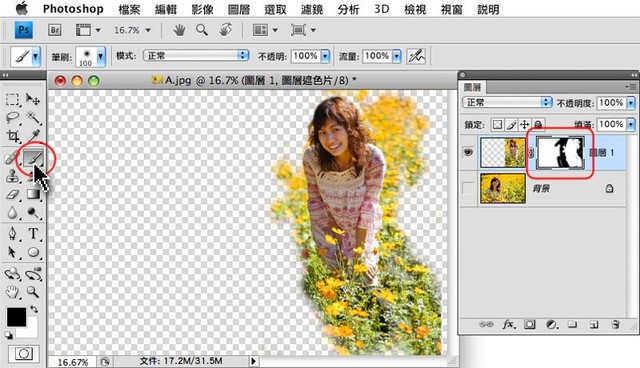This screenshot has width=640, height=368.
Task: Create new adjustment layer button
Action: click(x=551, y=325)
